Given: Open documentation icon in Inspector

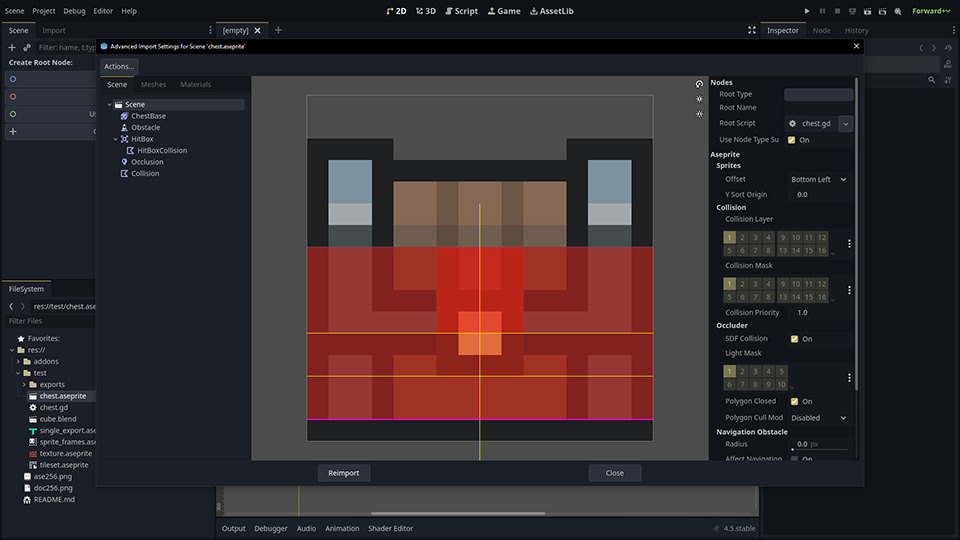Looking at the screenshot, I should [948, 64].
